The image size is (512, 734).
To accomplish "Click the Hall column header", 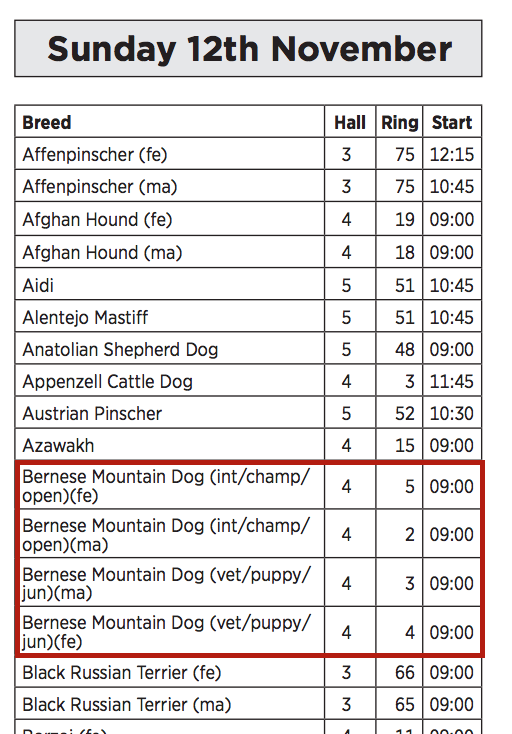I will 350,122.
